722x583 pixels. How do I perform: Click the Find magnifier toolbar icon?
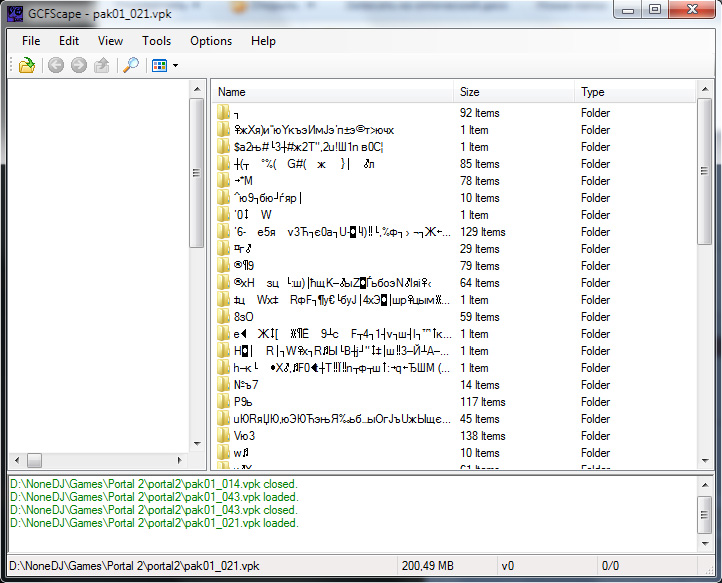click(131, 65)
